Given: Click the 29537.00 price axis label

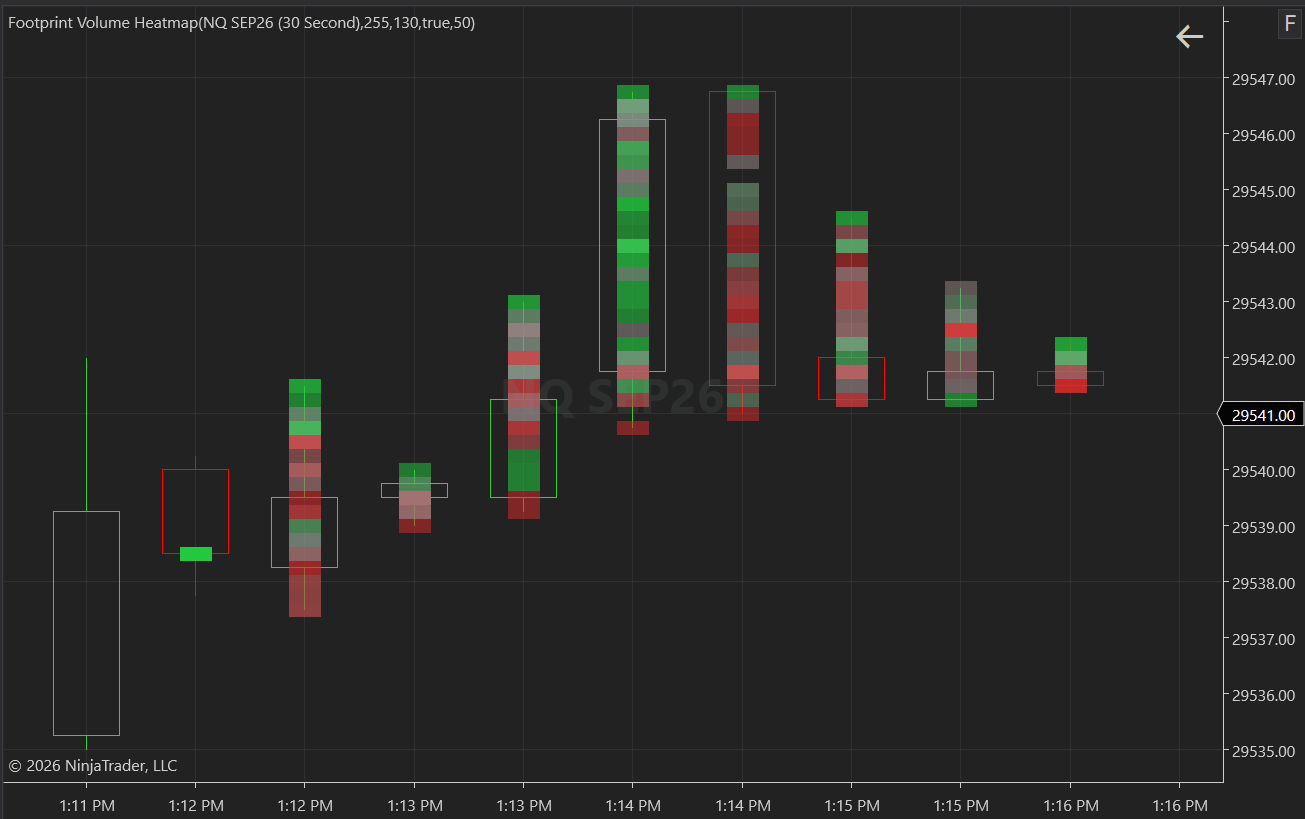Looking at the screenshot, I should click(1264, 639).
